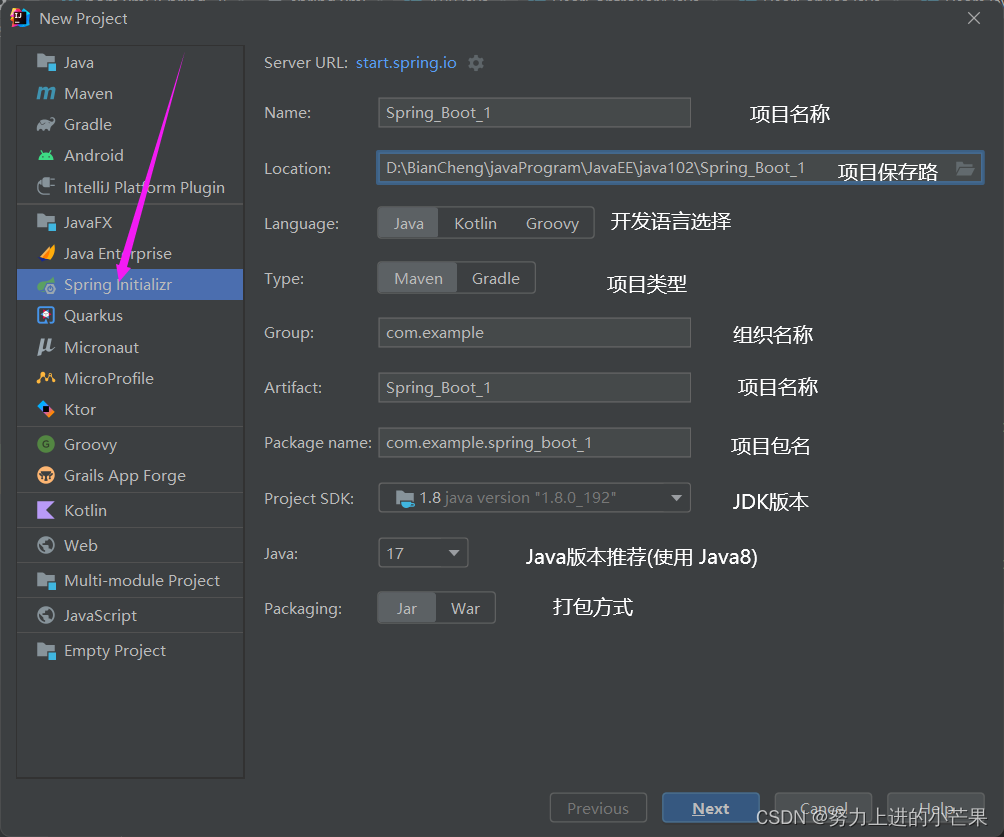
Task: Click the Artifact input field
Action: point(534,387)
